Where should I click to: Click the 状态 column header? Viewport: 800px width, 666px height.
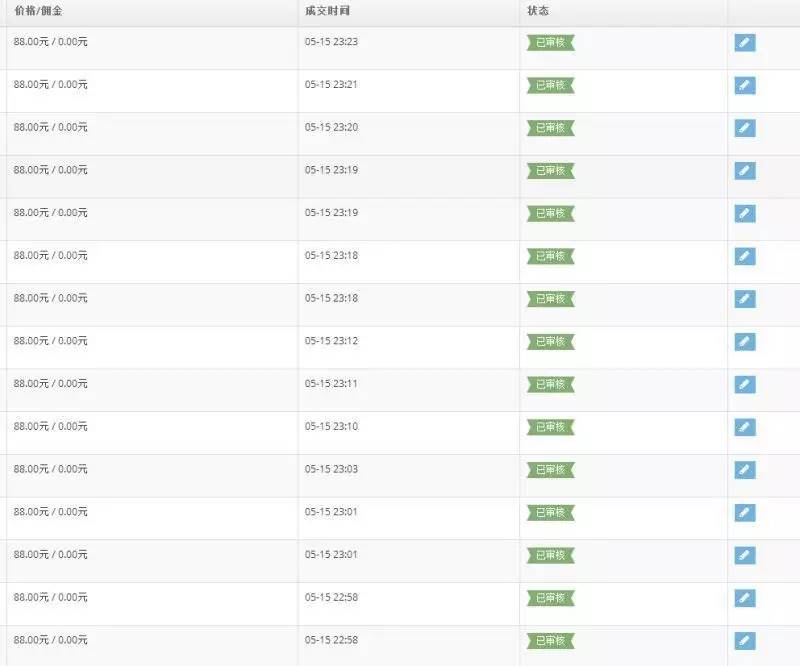pos(538,11)
